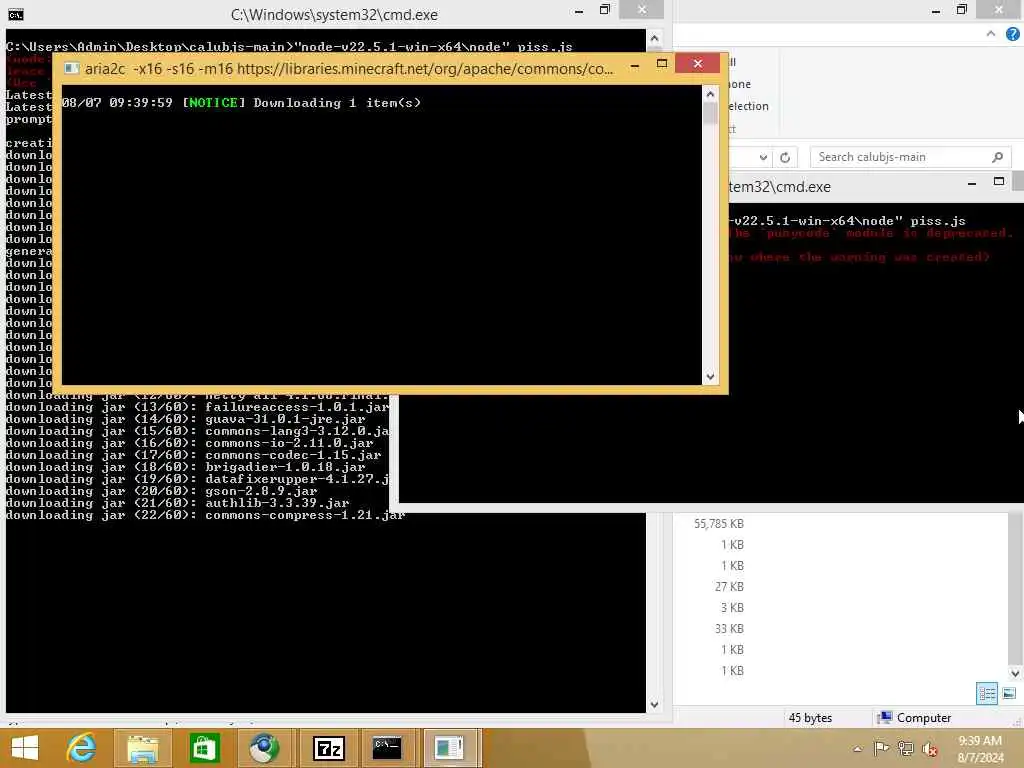Show hidden system tray icons arrow
Screen dimensions: 1024x768
857,748
